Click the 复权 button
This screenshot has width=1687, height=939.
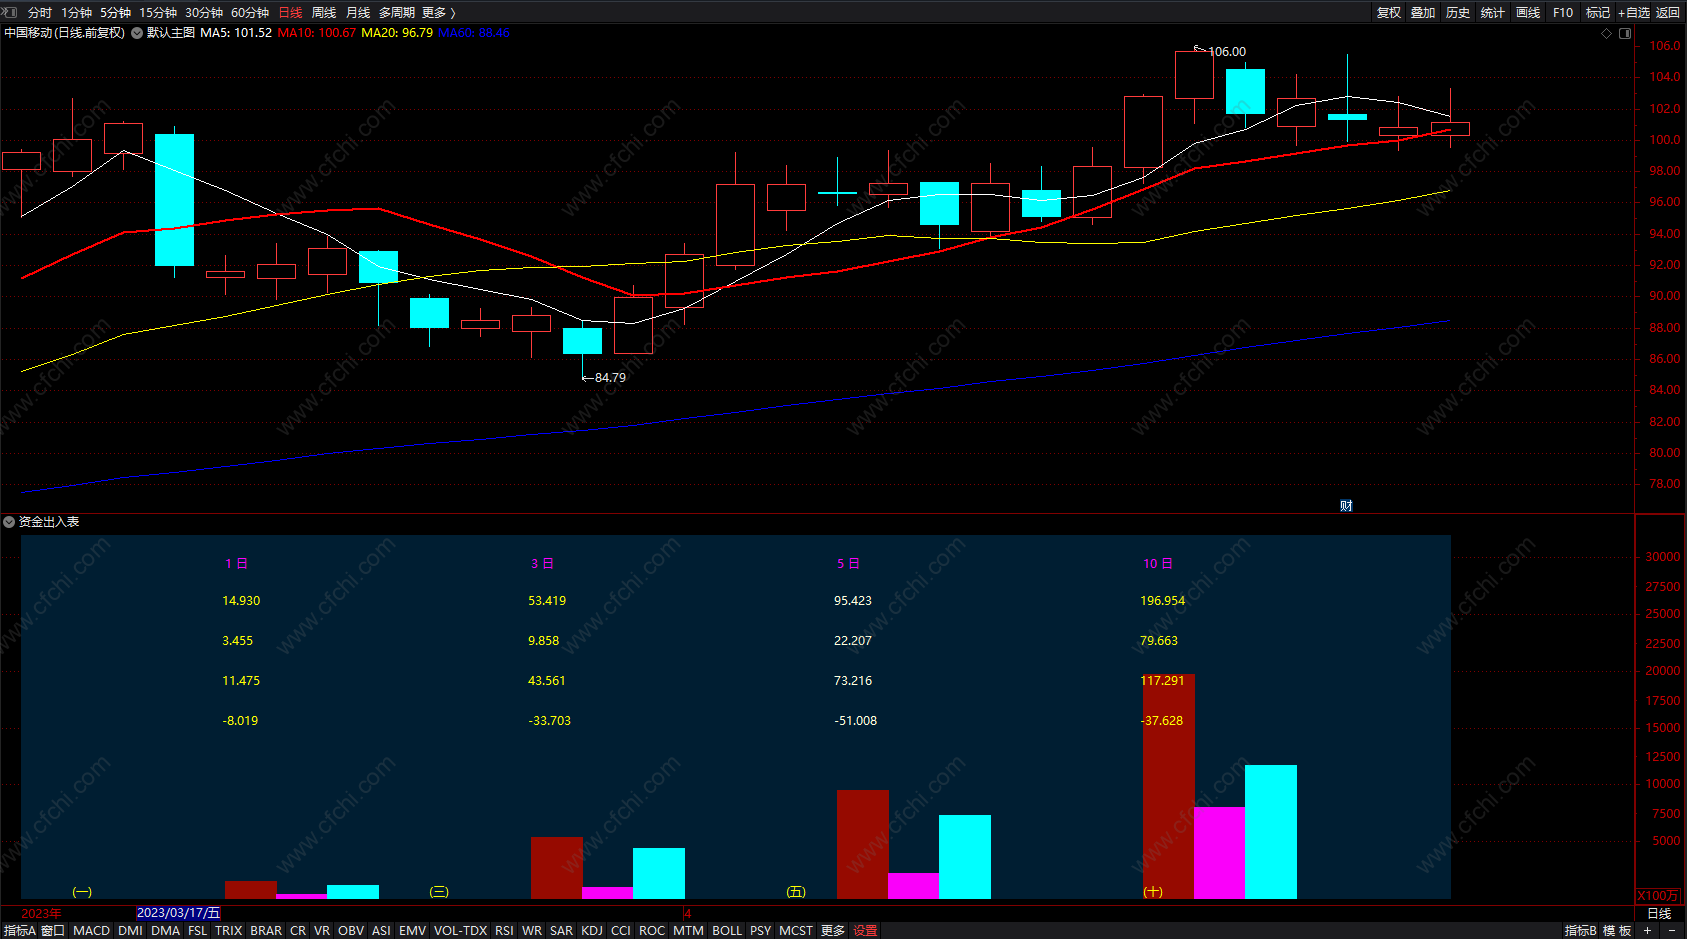(1389, 13)
